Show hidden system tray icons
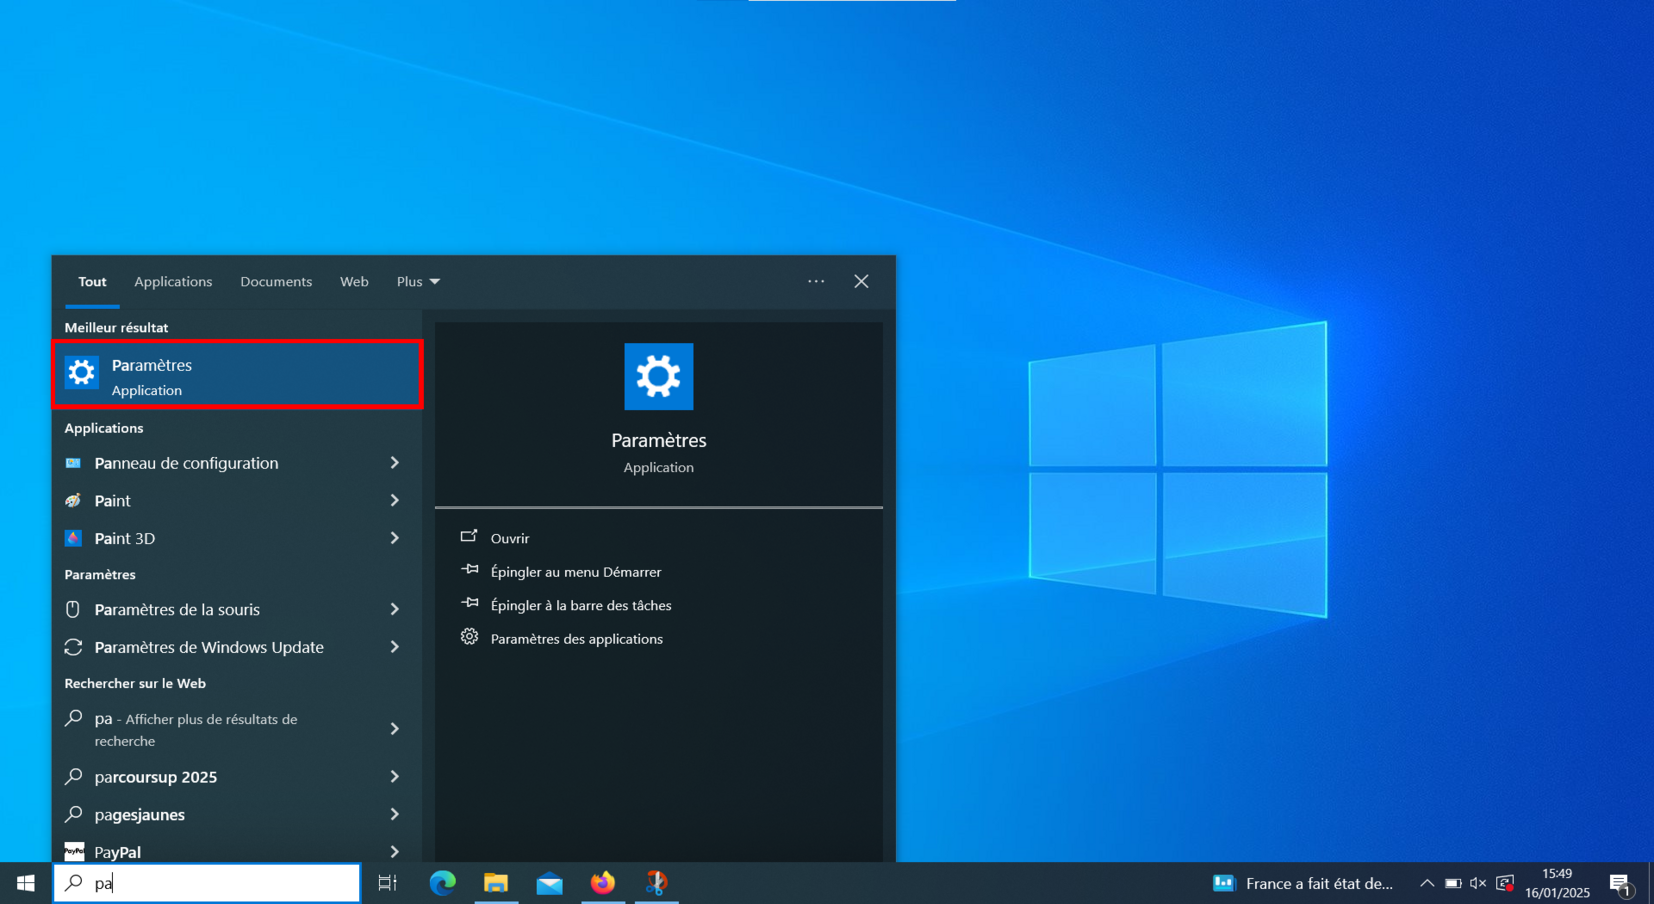Viewport: 1654px width, 904px height. coord(1427,883)
